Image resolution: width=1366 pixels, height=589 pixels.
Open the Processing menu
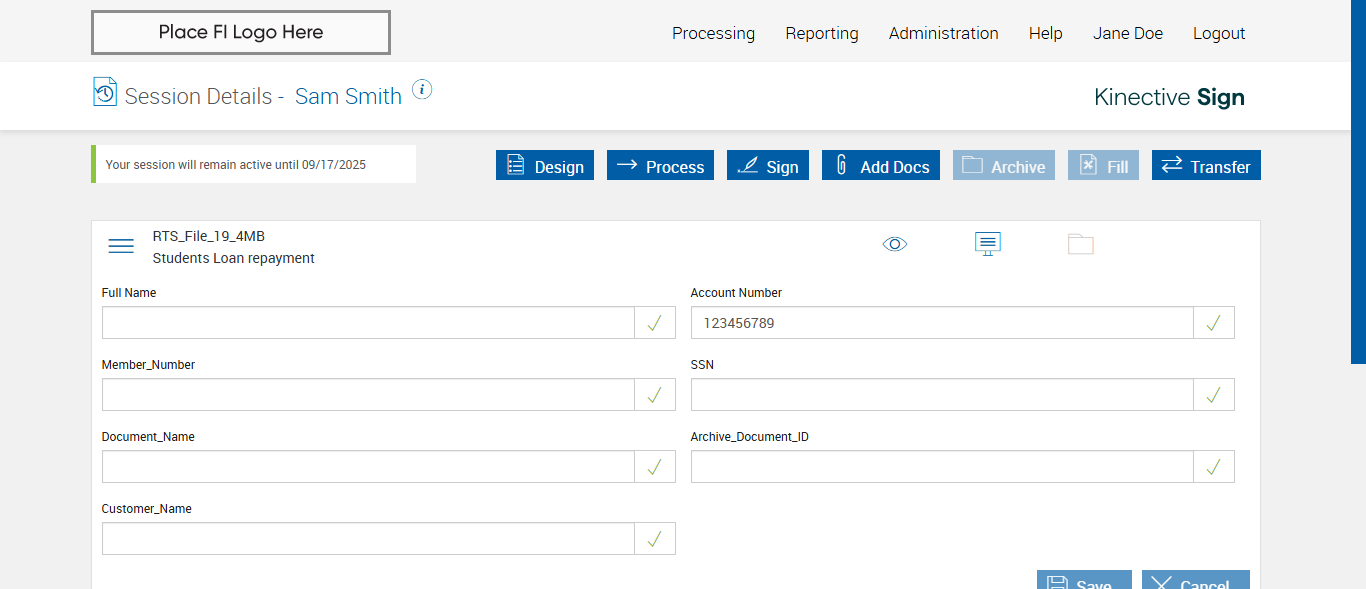(713, 33)
